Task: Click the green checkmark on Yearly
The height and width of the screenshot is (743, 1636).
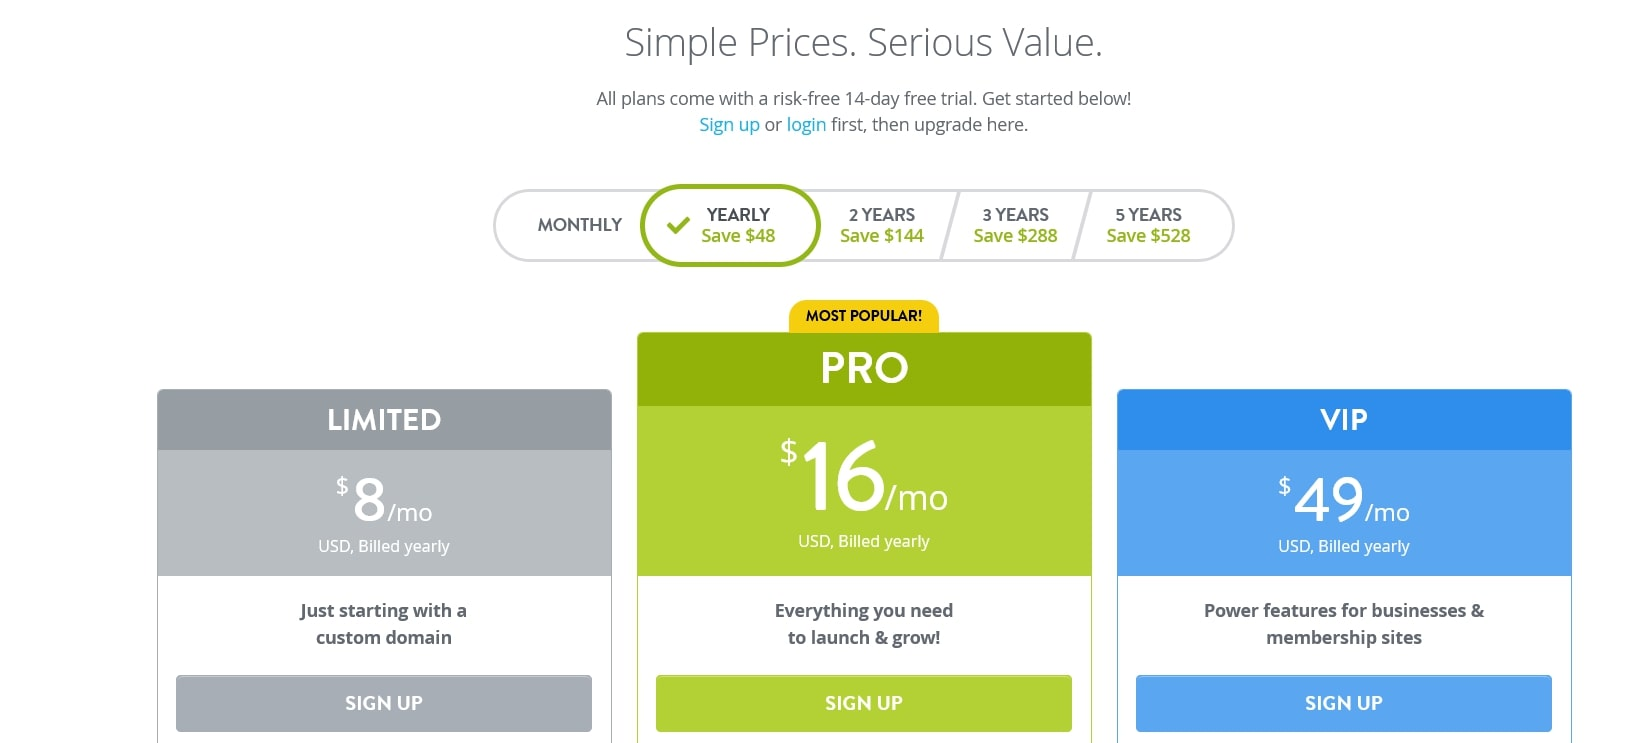Action: [678, 226]
